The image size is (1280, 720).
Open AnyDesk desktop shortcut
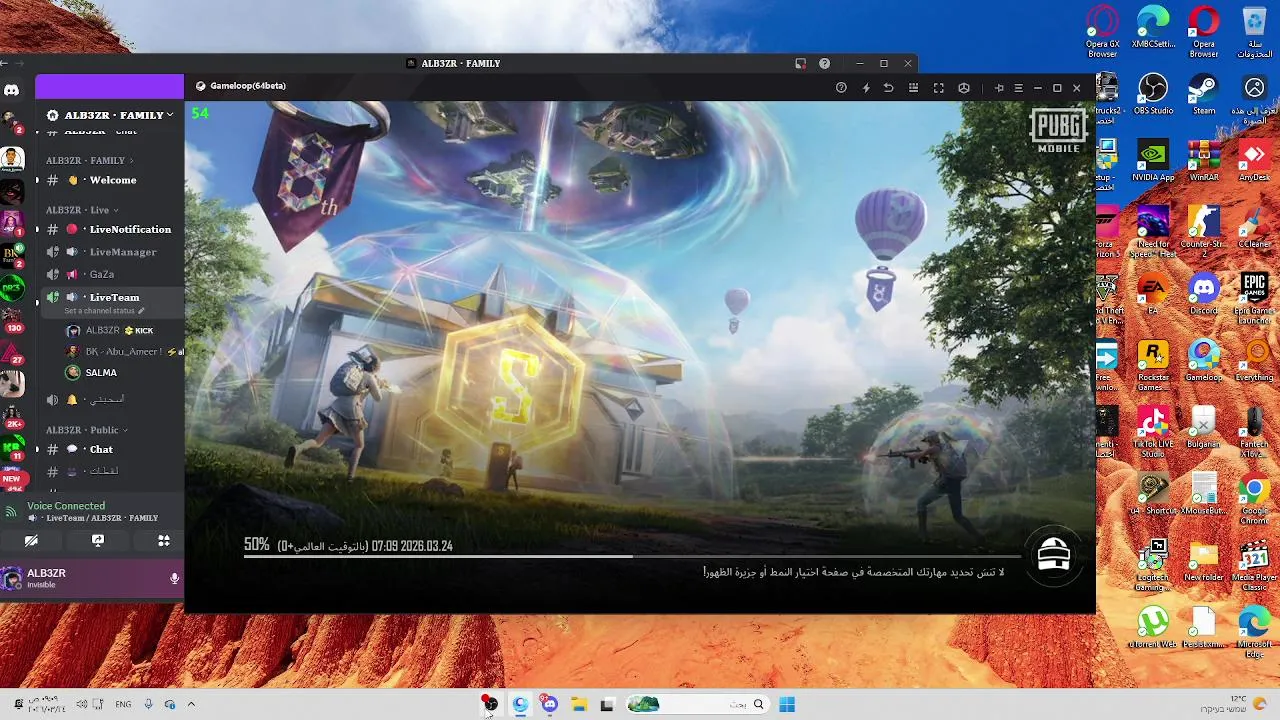[x=1254, y=160]
